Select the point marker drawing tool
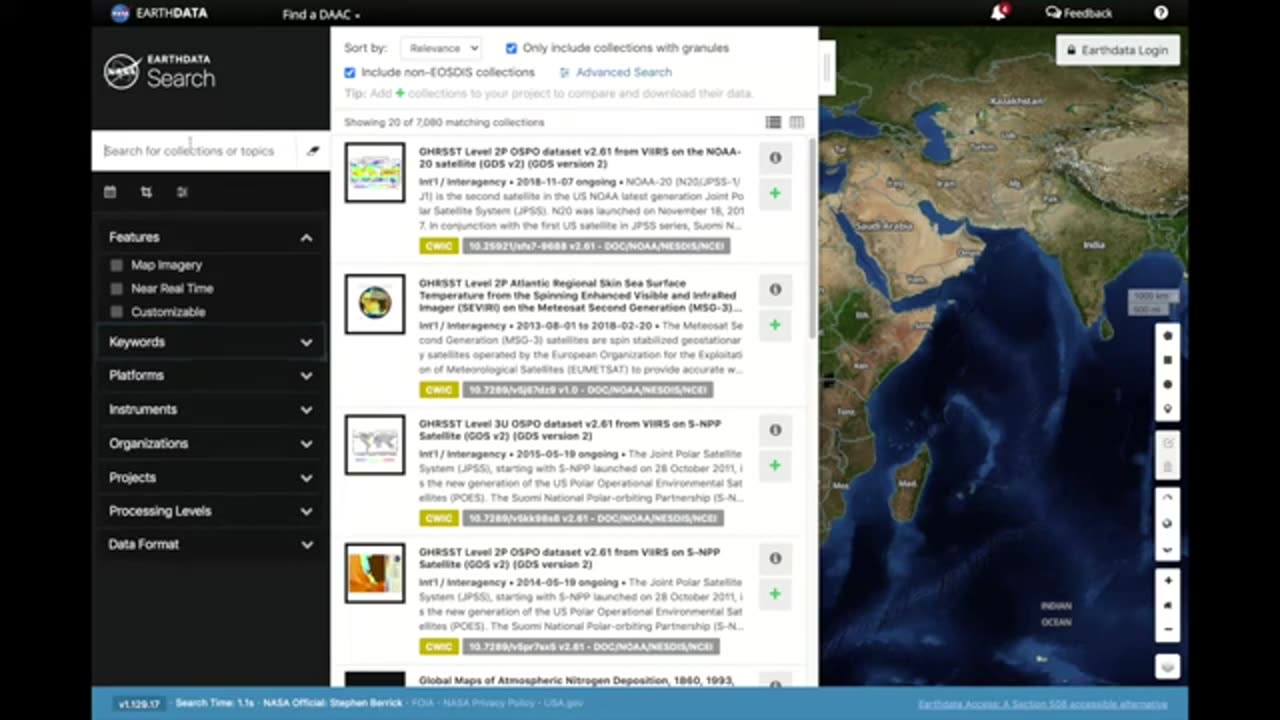Image resolution: width=1280 pixels, height=720 pixels. pos(1167,409)
